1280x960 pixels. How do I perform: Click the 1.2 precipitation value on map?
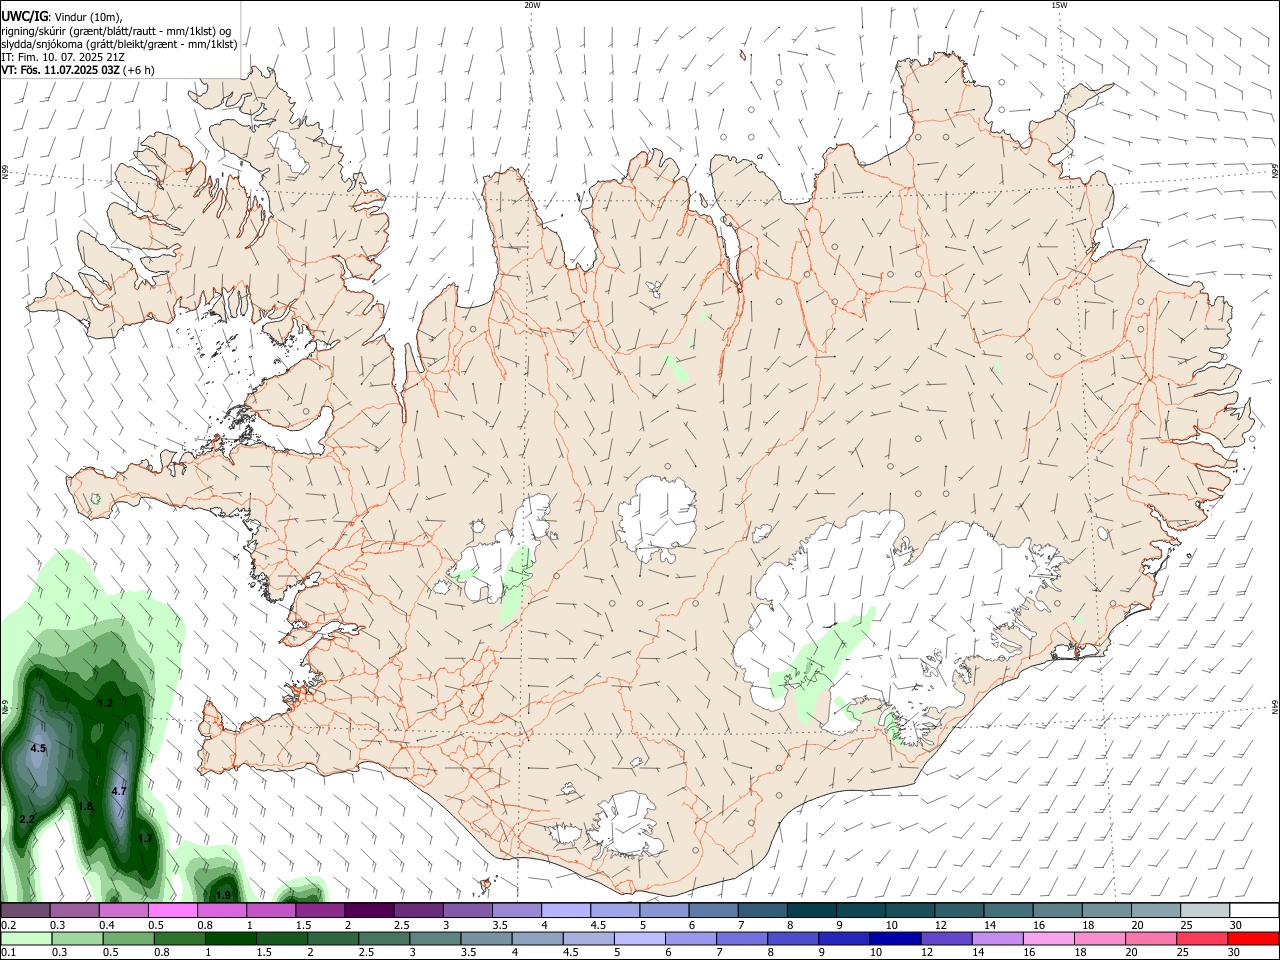(105, 704)
